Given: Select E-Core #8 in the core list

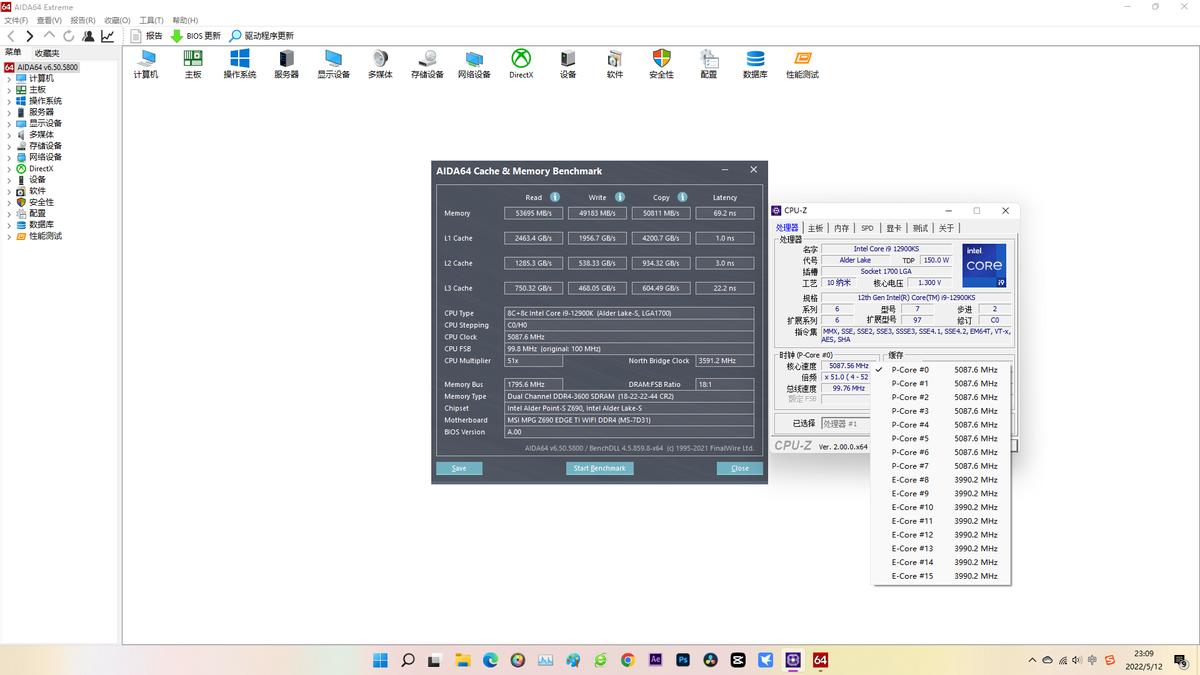Looking at the screenshot, I should (x=911, y=480).
